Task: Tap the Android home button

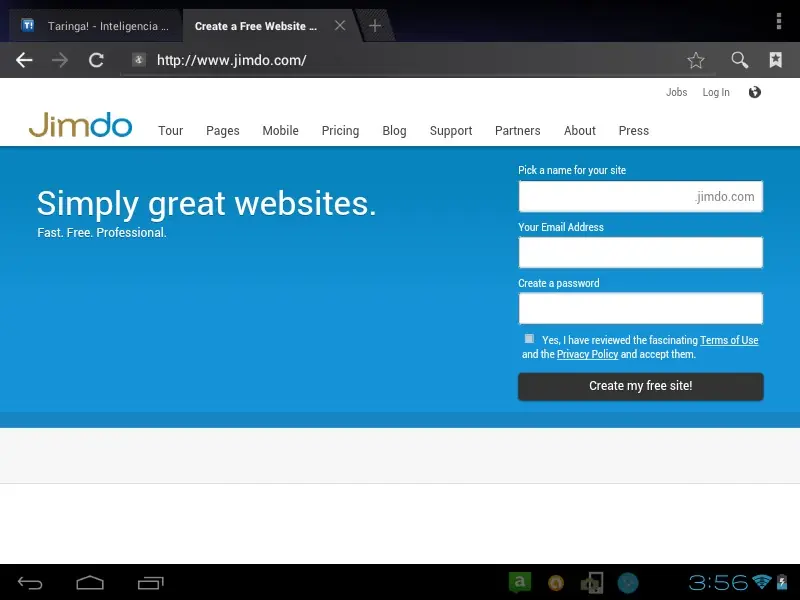Action: [90, 583]
